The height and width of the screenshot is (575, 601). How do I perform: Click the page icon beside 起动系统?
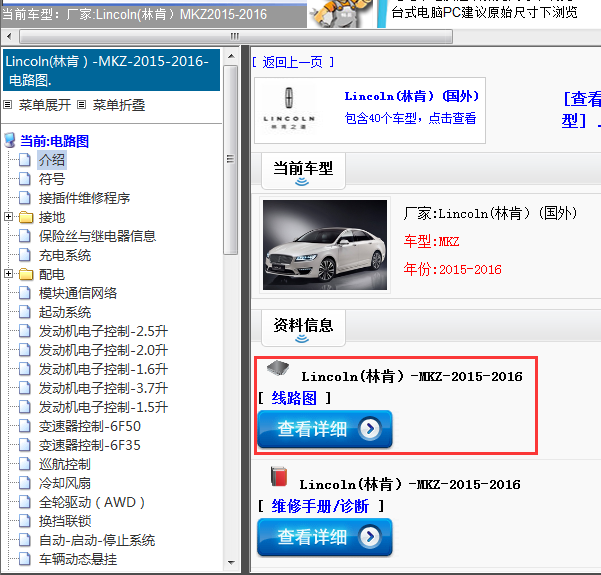(x=25, y=312)
